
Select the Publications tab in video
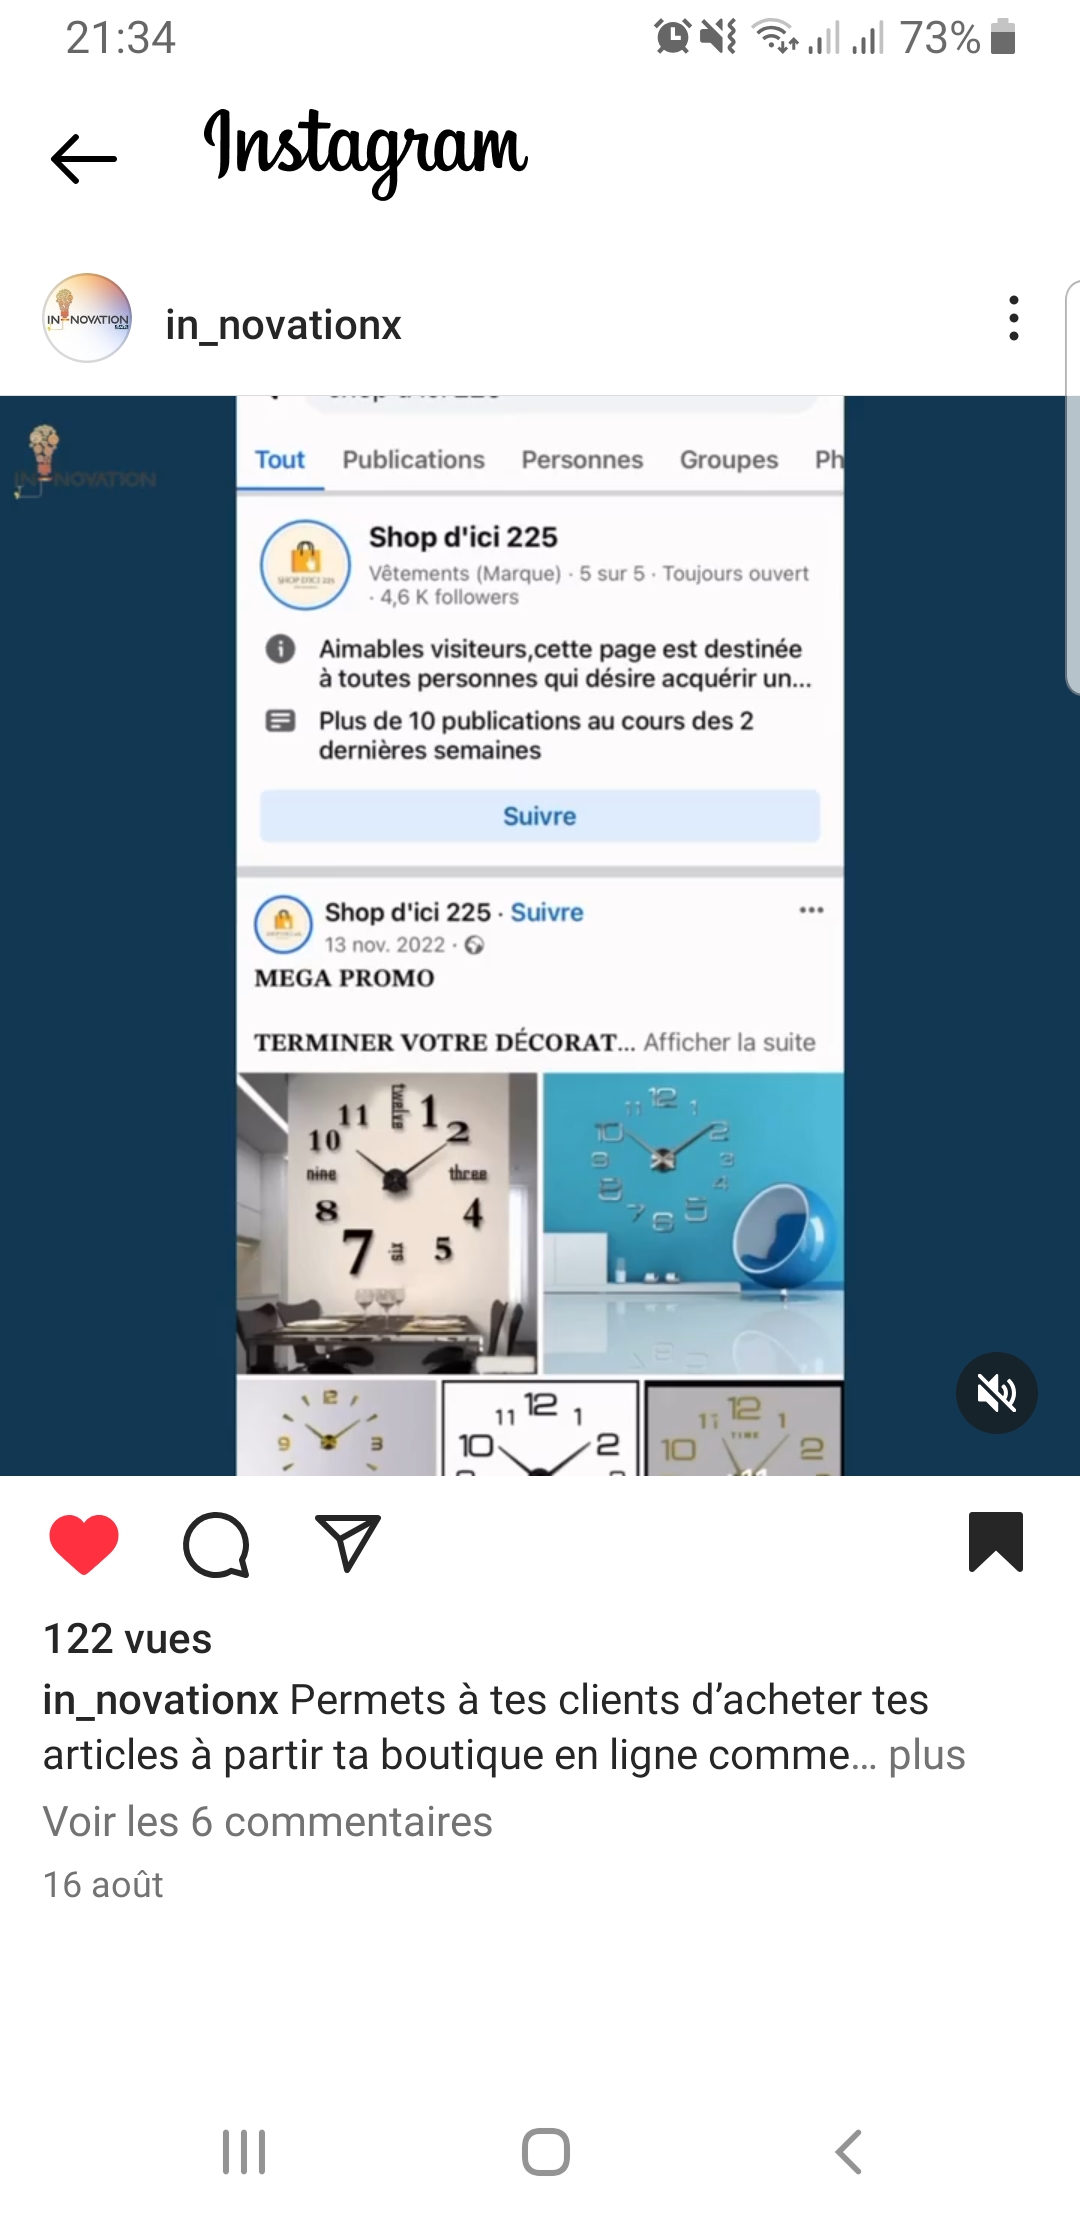tap(413, 460)
